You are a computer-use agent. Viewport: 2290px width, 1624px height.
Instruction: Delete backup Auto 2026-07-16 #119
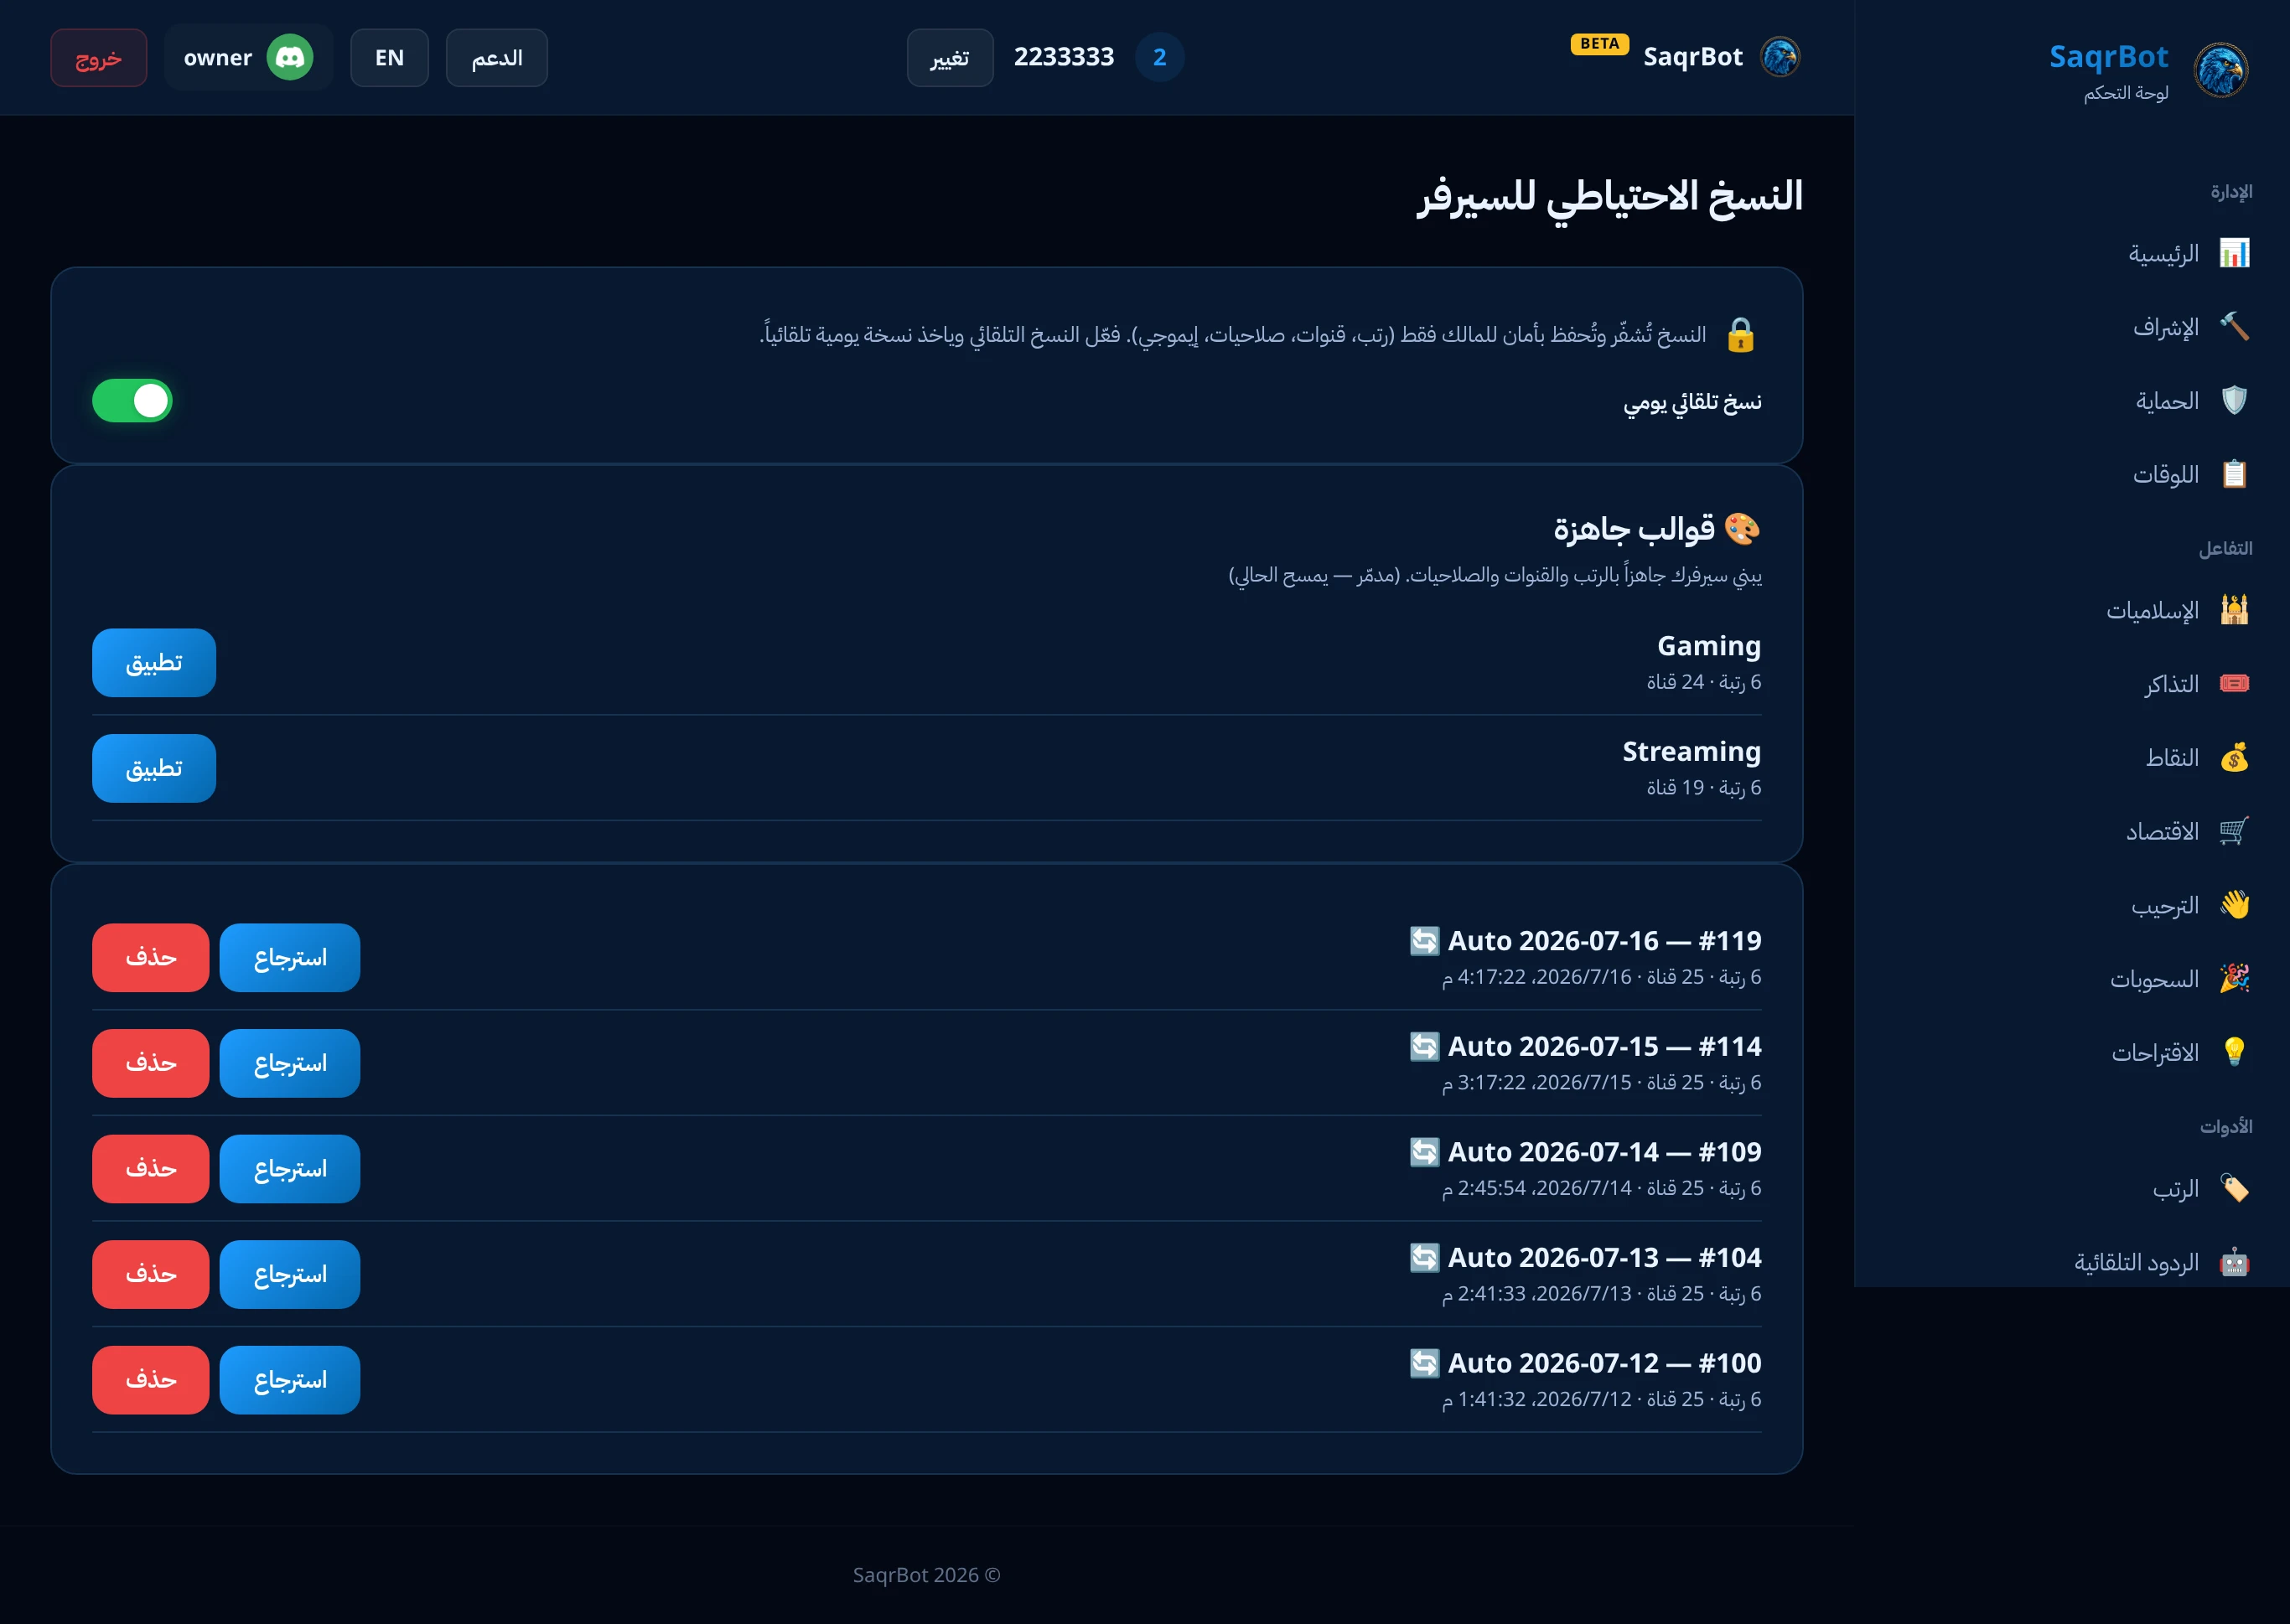click(x=151, y=957)
